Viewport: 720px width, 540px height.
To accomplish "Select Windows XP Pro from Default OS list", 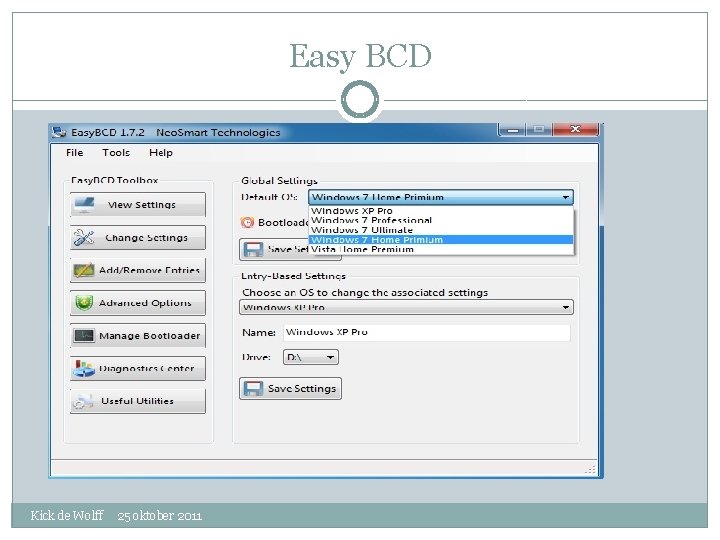I will pyautogui.click(x=441, y=211).
